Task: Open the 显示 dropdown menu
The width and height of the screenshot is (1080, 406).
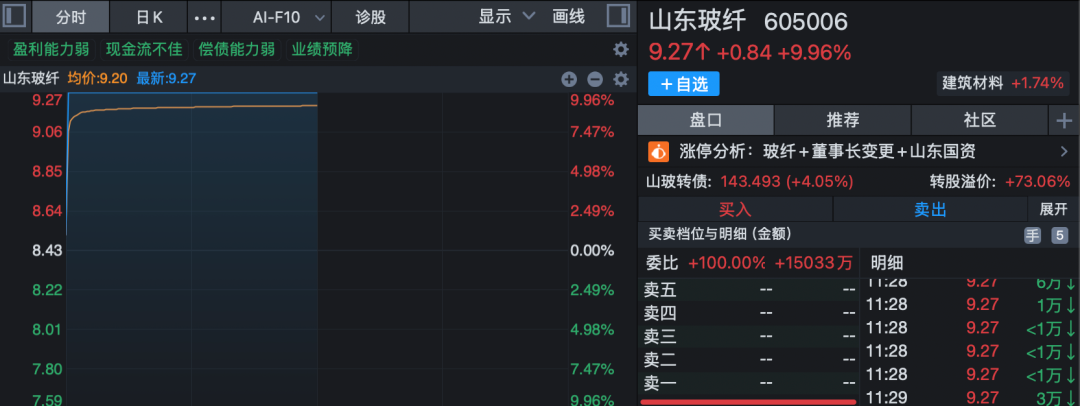Action: pos(506,17)
